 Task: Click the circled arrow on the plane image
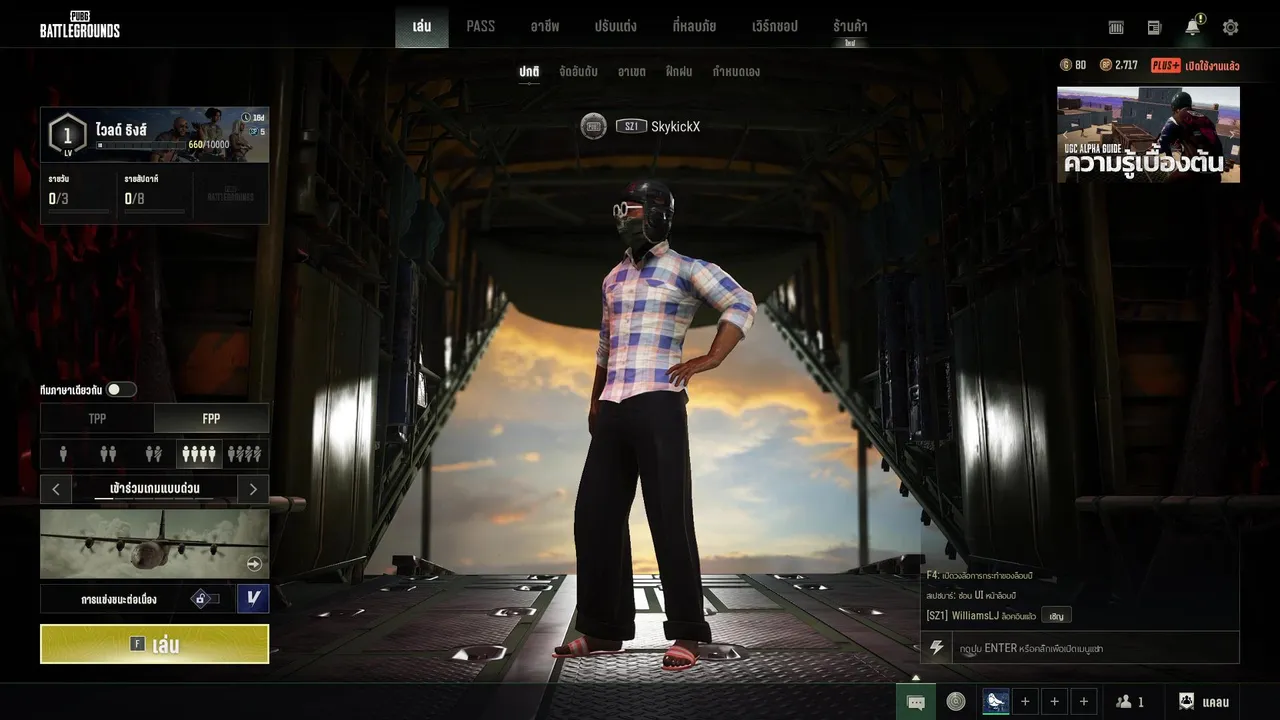pos(254,564)
